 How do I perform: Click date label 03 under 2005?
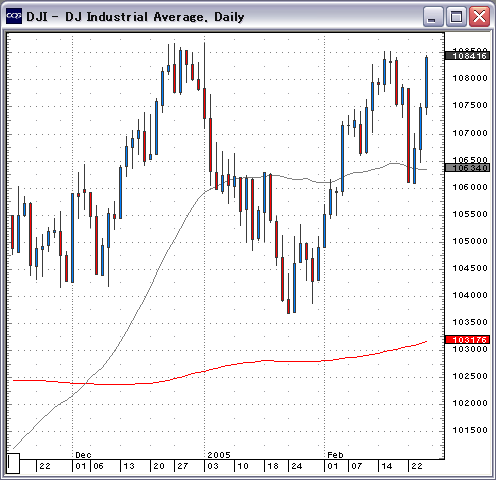[x=213, y=466]
